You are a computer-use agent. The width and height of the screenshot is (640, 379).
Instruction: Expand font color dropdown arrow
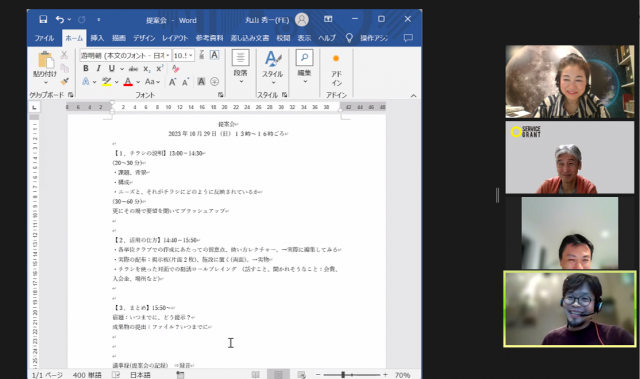(138, 82)
